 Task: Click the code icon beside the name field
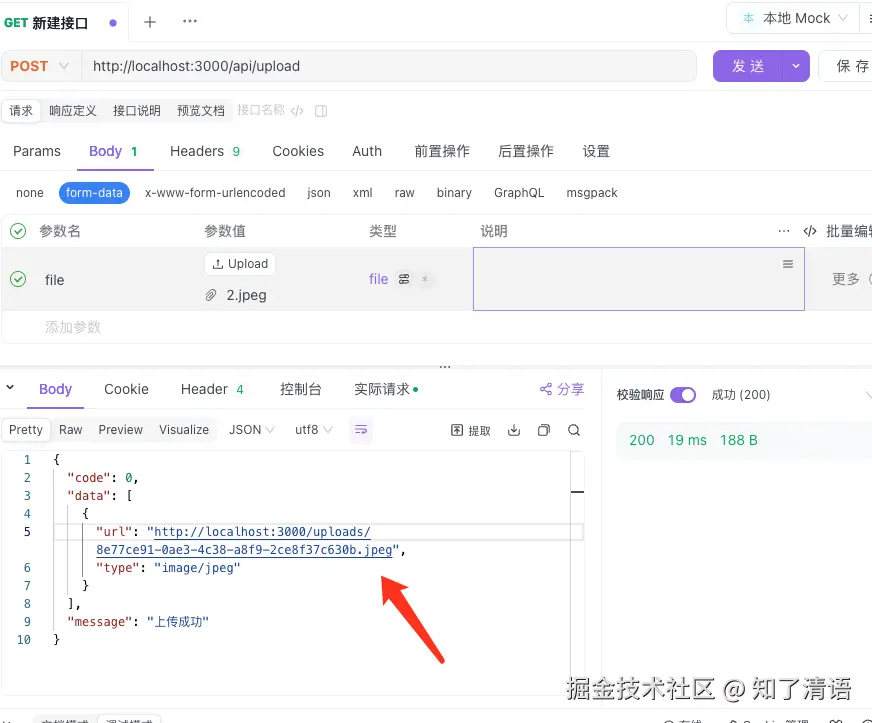(297, 111)
